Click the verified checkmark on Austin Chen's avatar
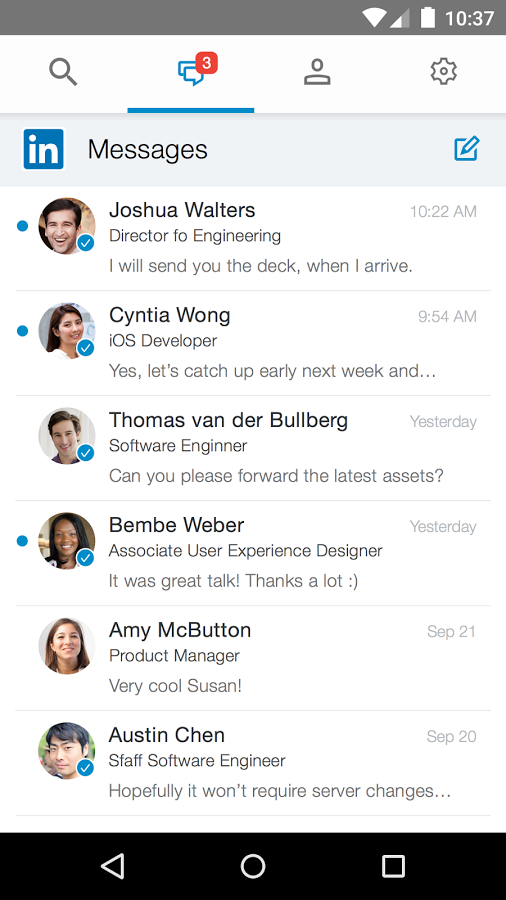 tap(85, 768)
